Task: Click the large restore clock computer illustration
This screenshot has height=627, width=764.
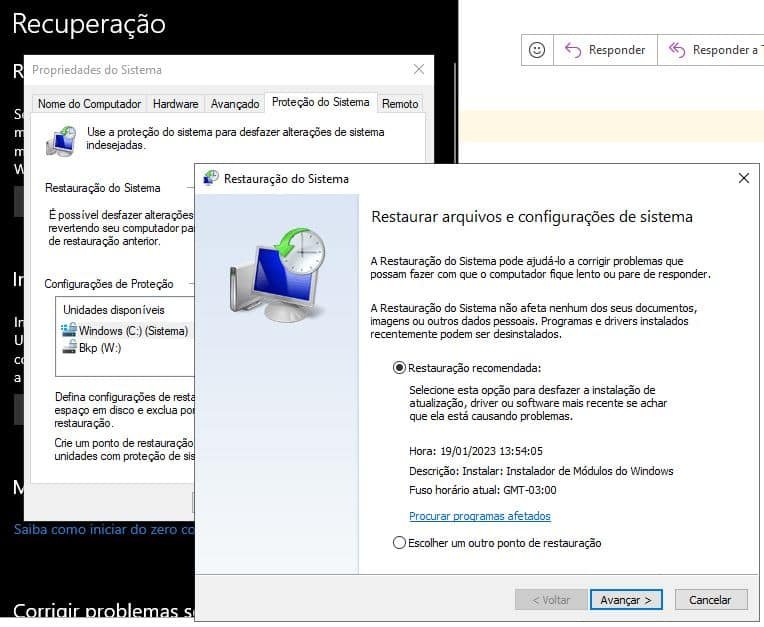Action: 278,274
